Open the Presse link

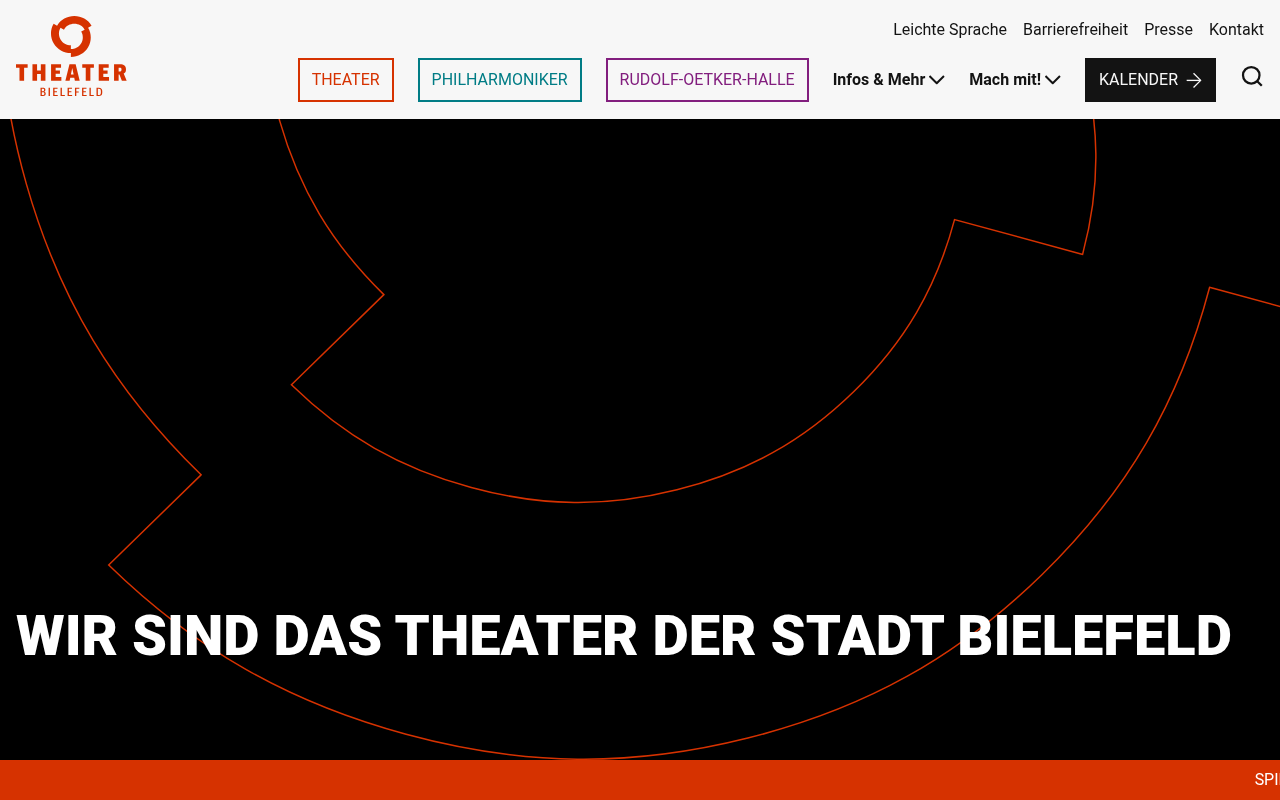(x=1168, y=30)
